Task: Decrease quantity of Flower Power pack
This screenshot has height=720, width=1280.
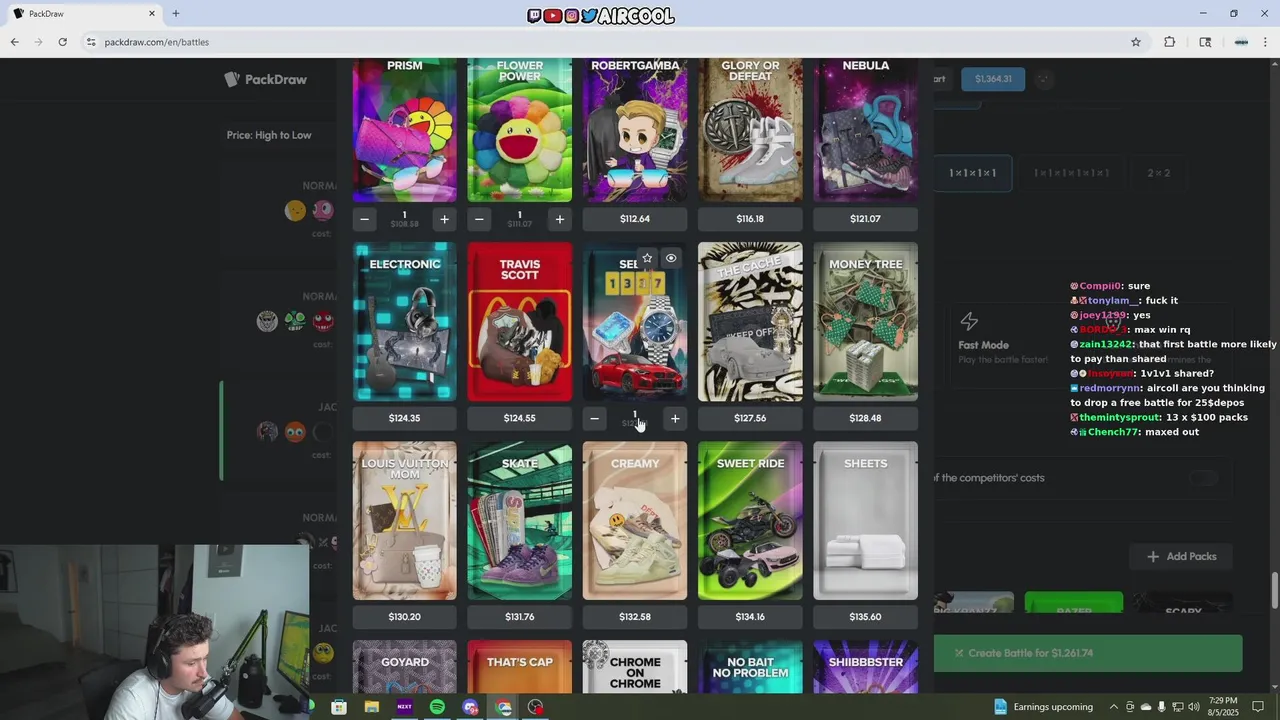Action: pyautogui.click(x=479, y=219)
